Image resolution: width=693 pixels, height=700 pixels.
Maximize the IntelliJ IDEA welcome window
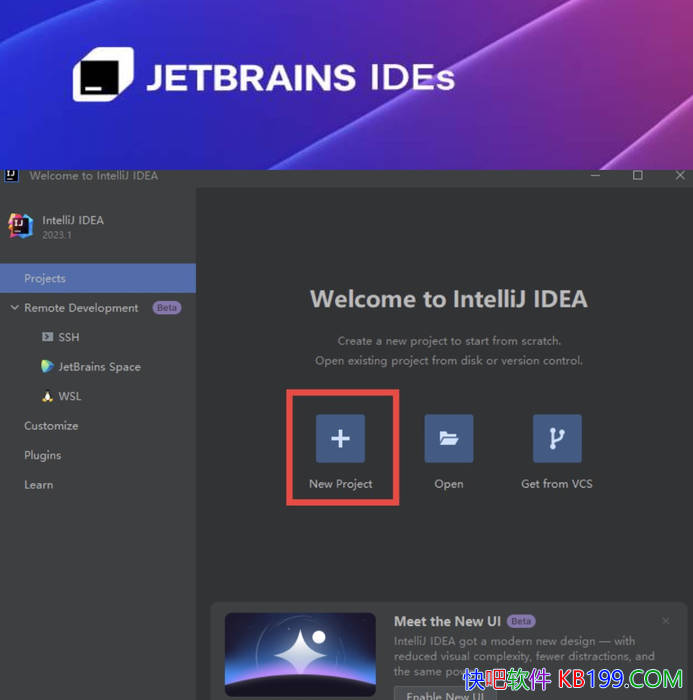pyautogui.click(x=638, y=175)
